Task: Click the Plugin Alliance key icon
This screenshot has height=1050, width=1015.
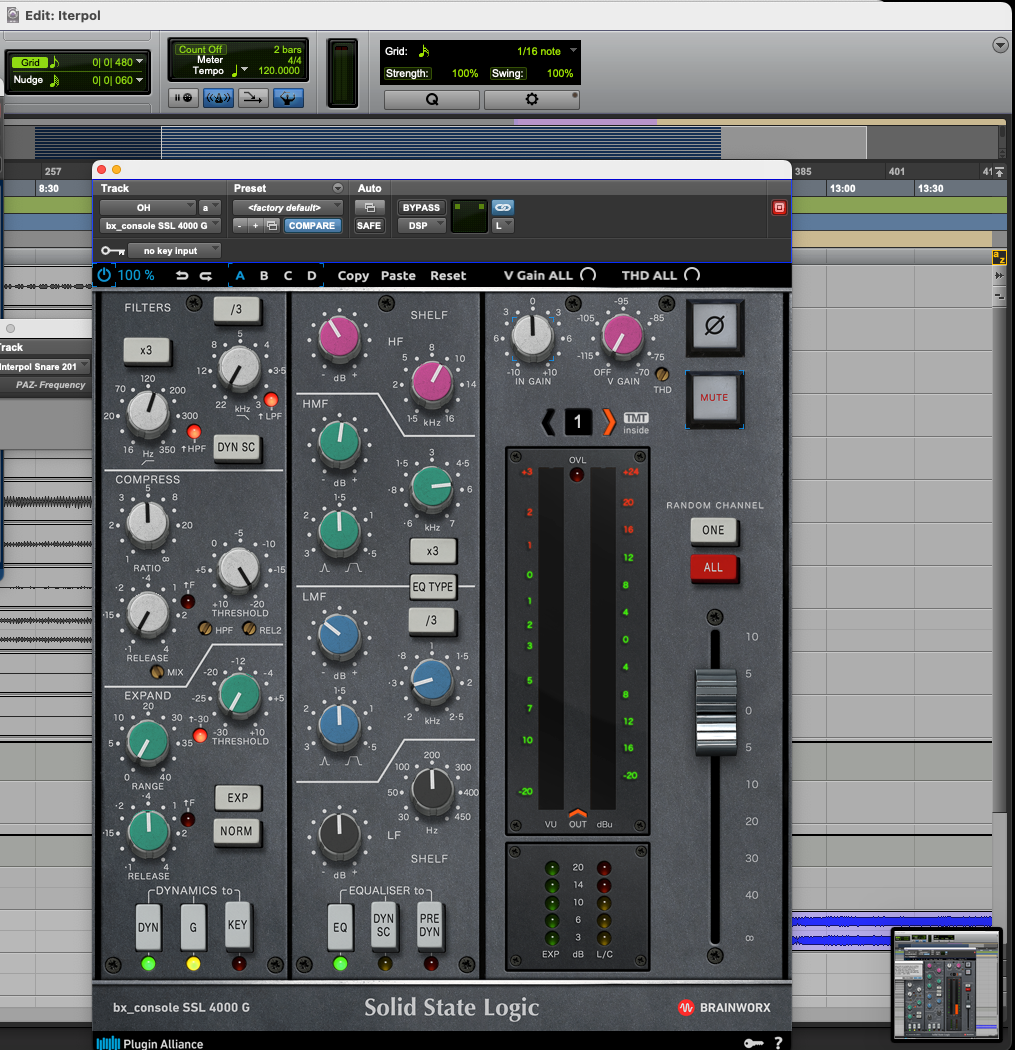Action: pos(753,1043)
